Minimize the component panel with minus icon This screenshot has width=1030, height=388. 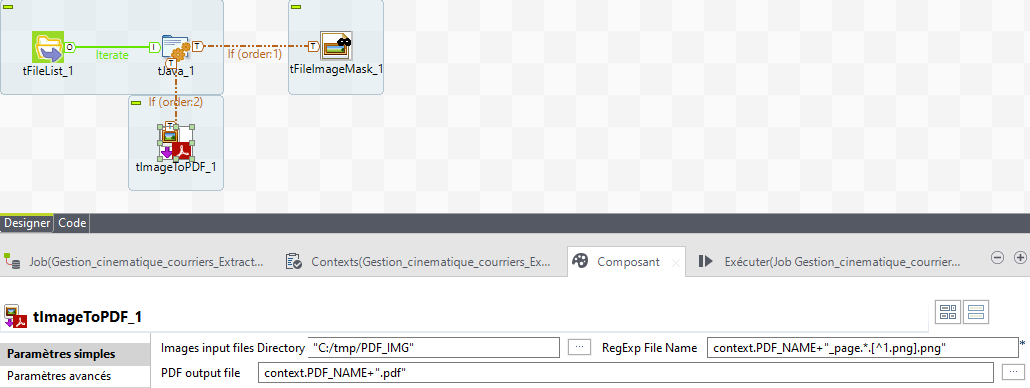point(997,257)
